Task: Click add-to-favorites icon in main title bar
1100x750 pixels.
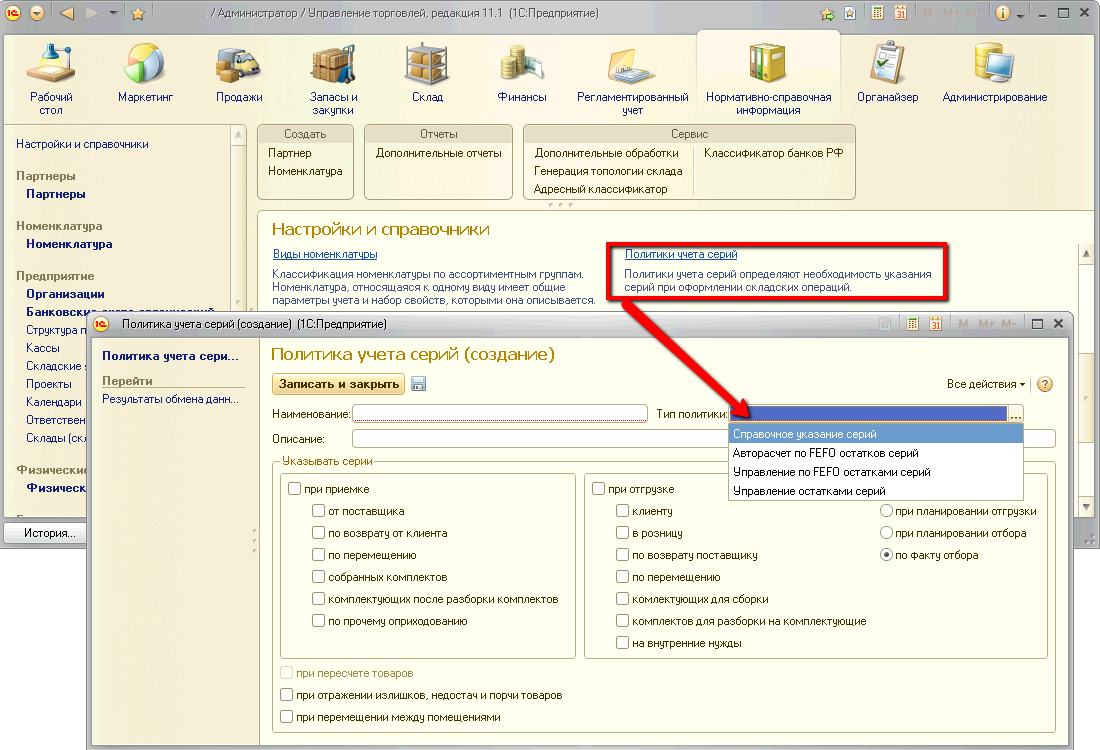Action: coord(828,13)
